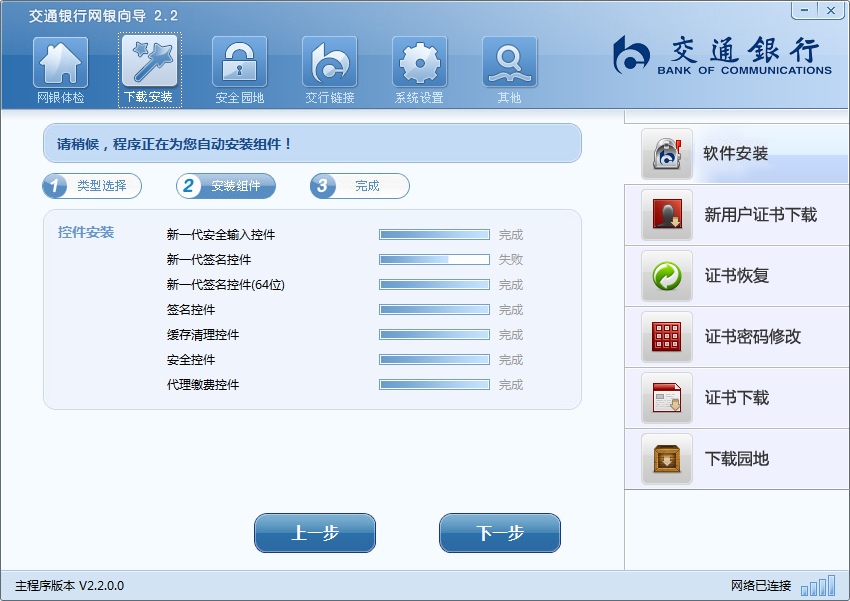Click the 控件安装 section heading
The width and height of the screenshot is (850, 601).
coord(86,232)
